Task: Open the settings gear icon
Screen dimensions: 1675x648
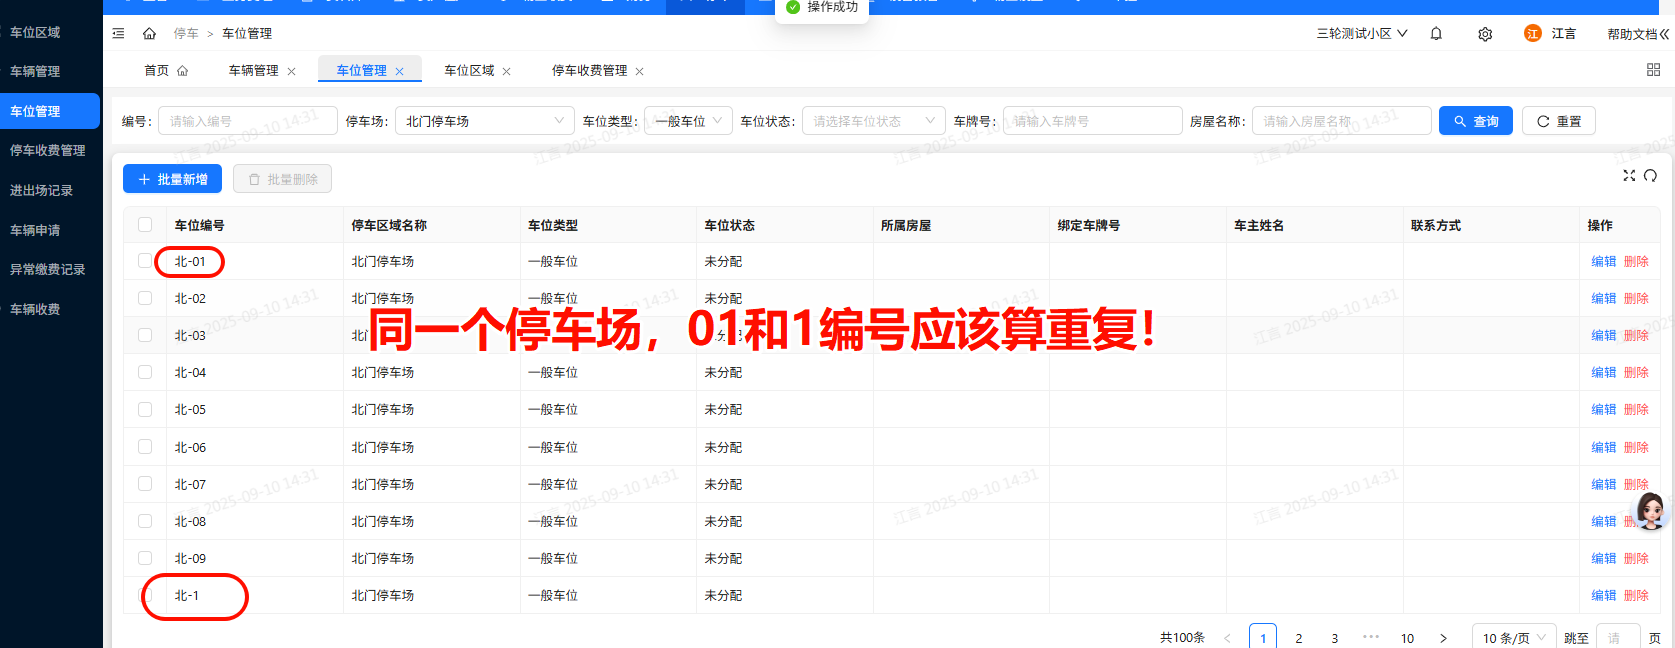Action: [1485, 34]
